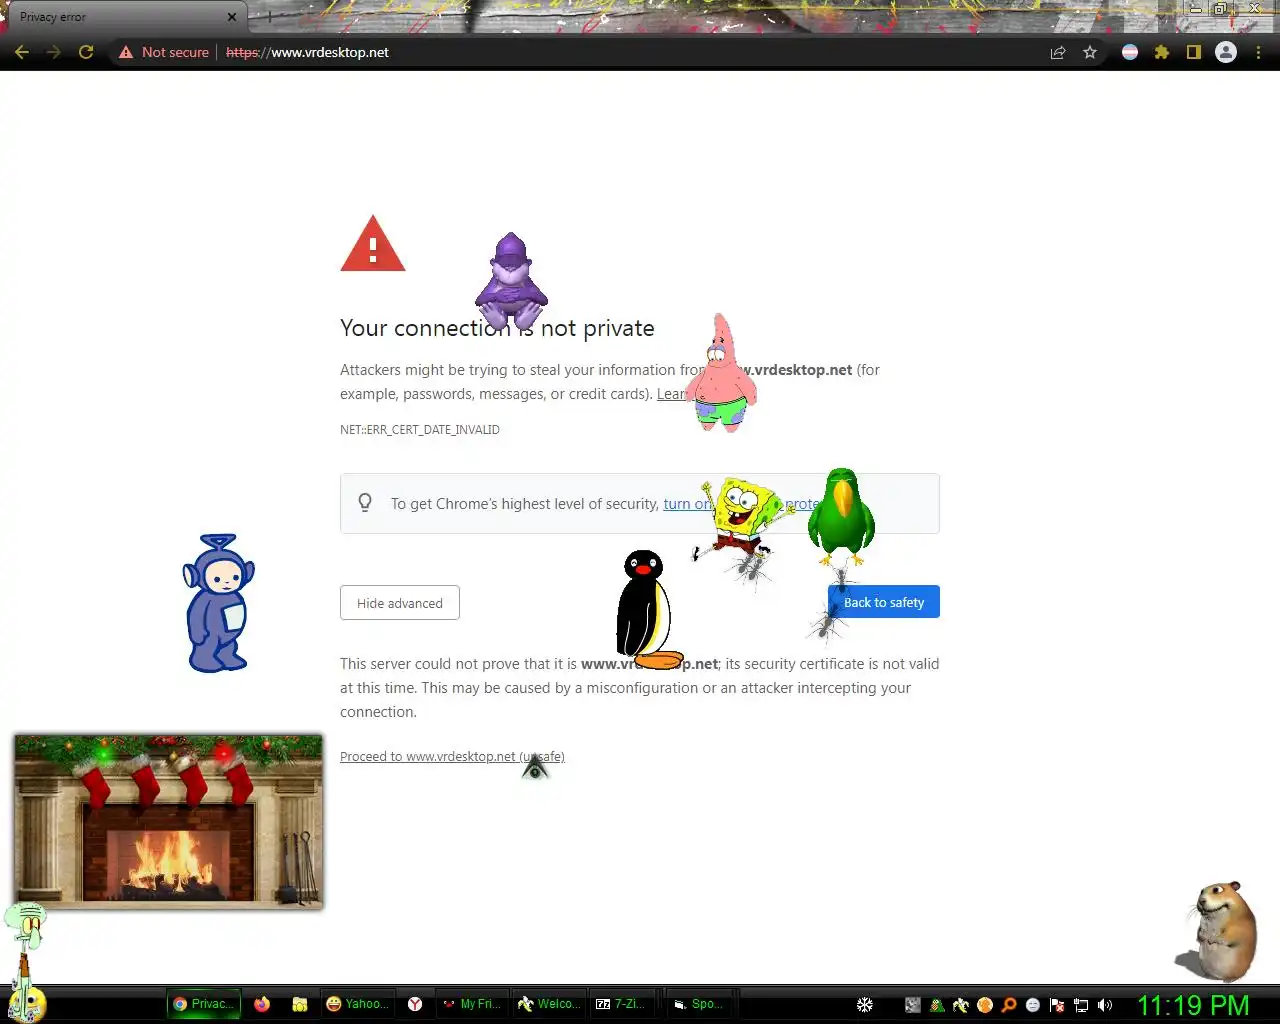This screenshot has width=1280, height=1024.
Task: Open the network connection tray icon
Action: tap(1081, 1005)
